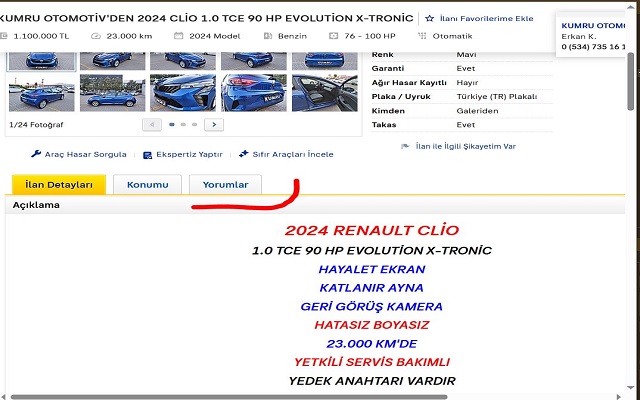Click the KATLANIR AYNA text line

pyautogui.click(x=371, y=288)
